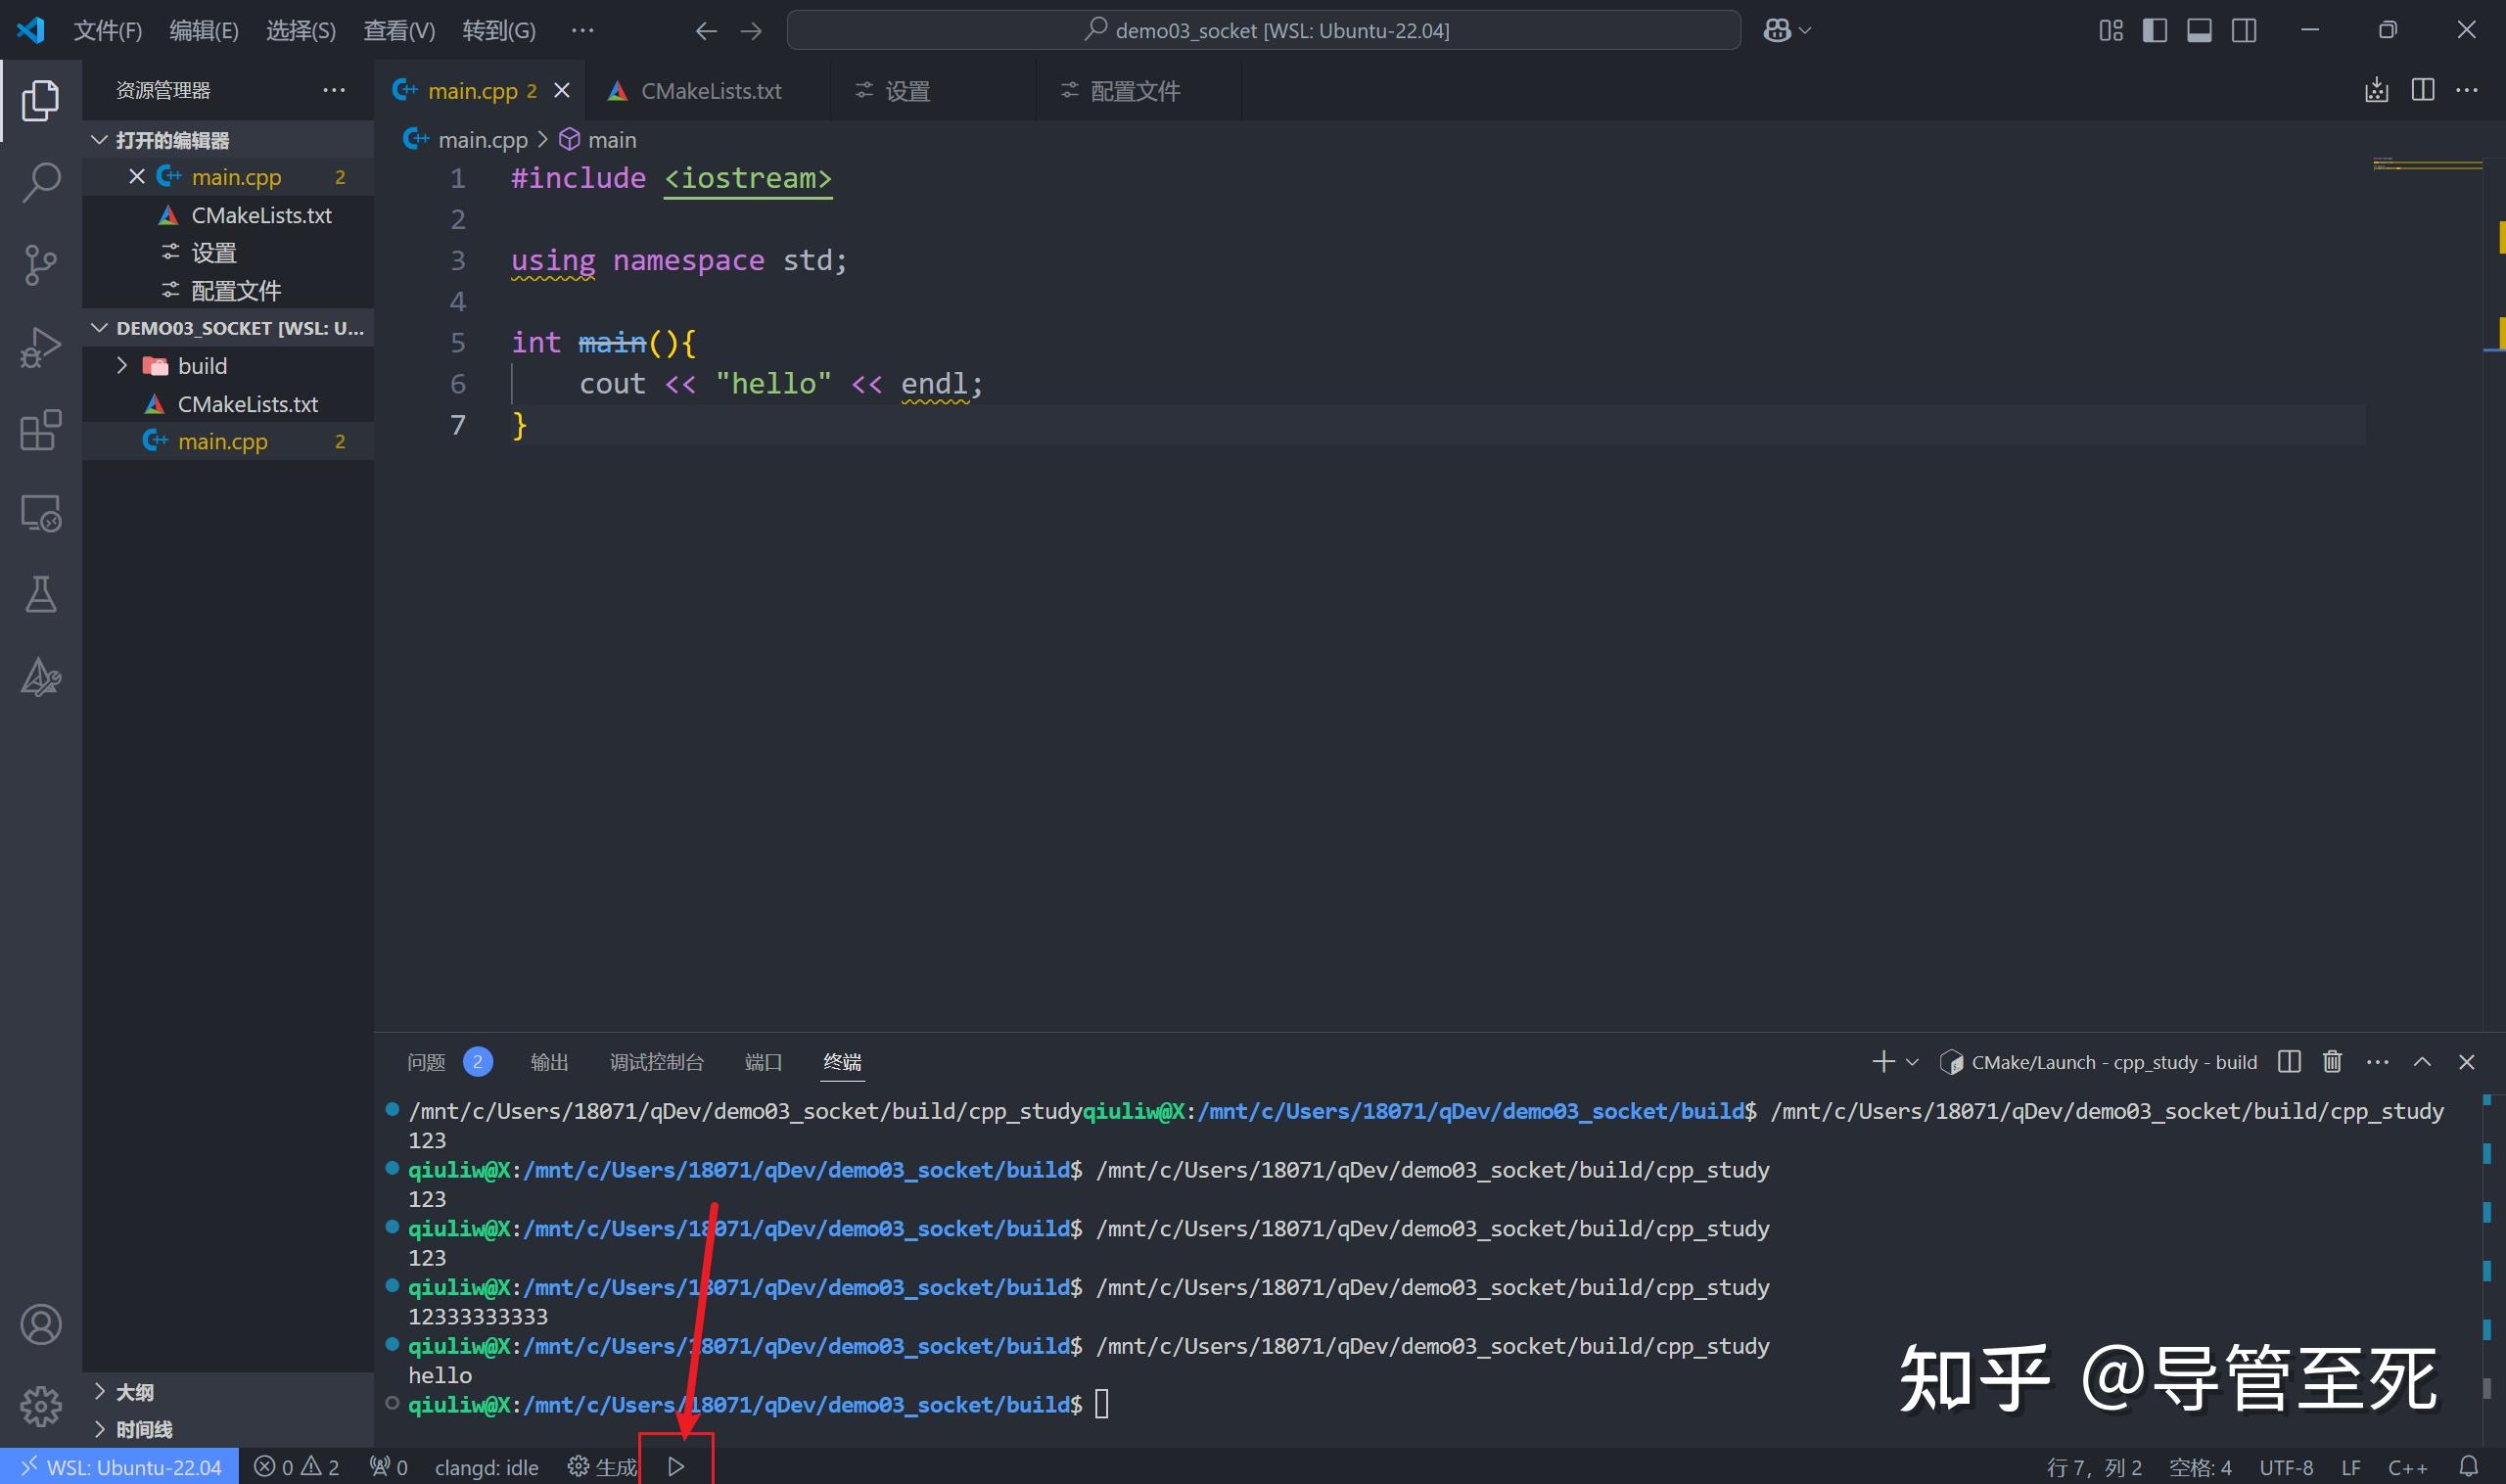
Task: Open the Search view in the activity bar
Action: [40, 182]
